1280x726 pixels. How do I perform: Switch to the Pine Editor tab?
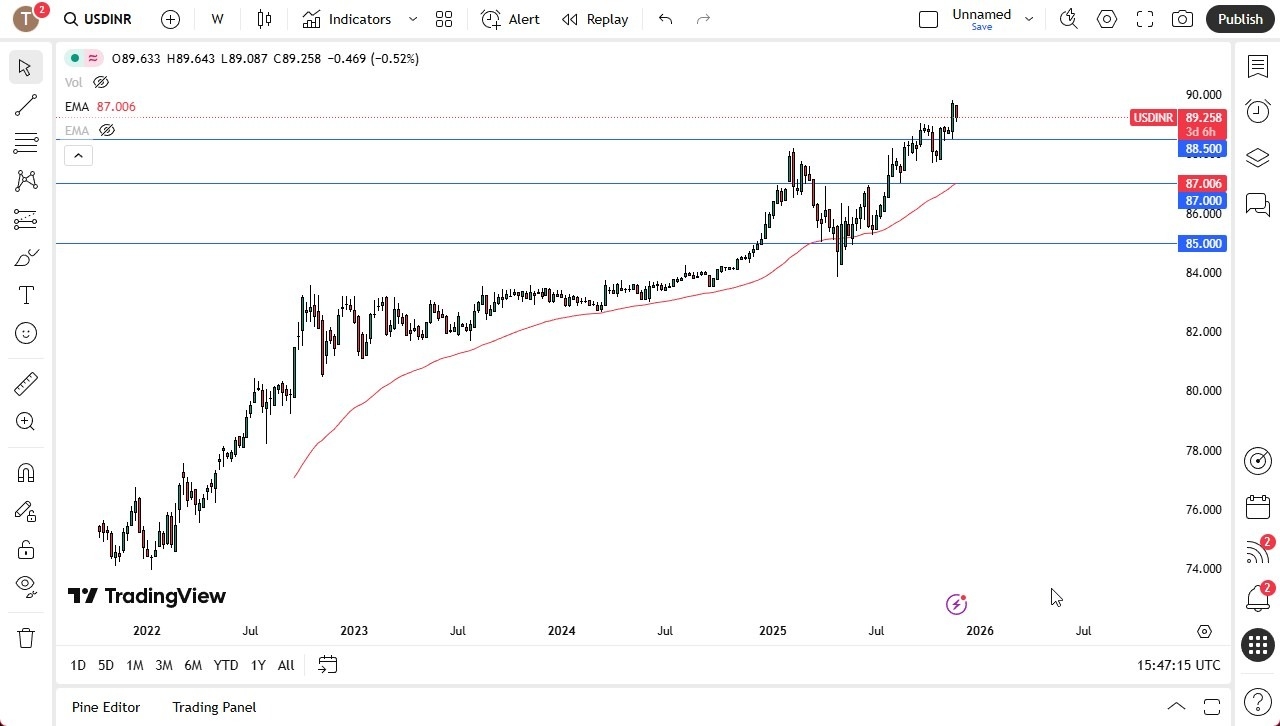(x=105, y=707)
